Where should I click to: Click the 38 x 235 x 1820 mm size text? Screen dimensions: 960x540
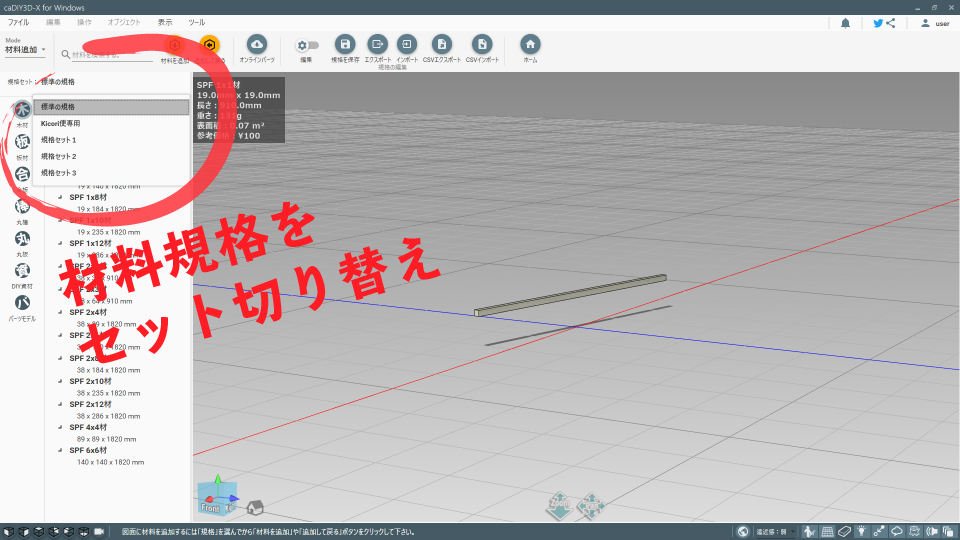pyautogui.click(x=108, y=393)
